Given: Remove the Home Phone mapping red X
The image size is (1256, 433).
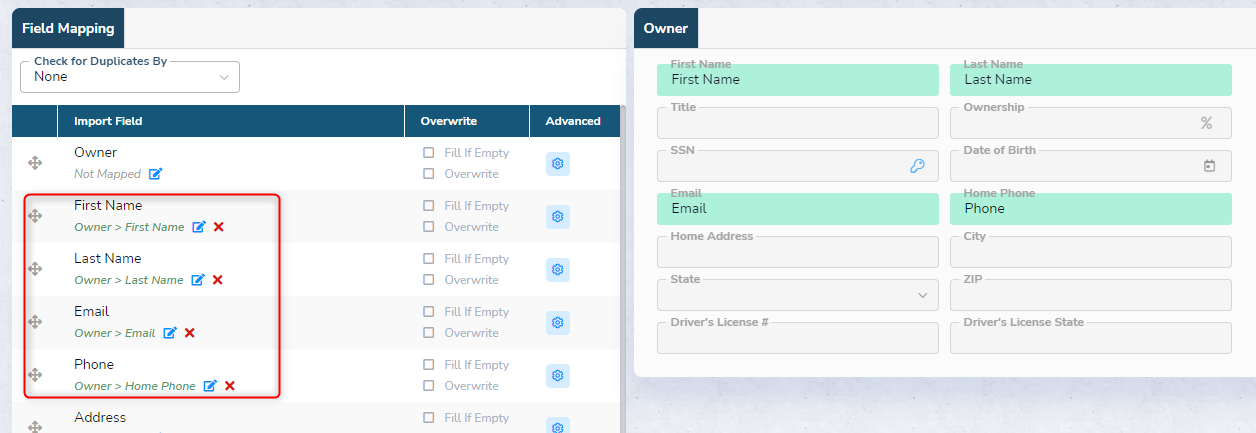Looking at the screenshot, I should (x=229, y=386).
